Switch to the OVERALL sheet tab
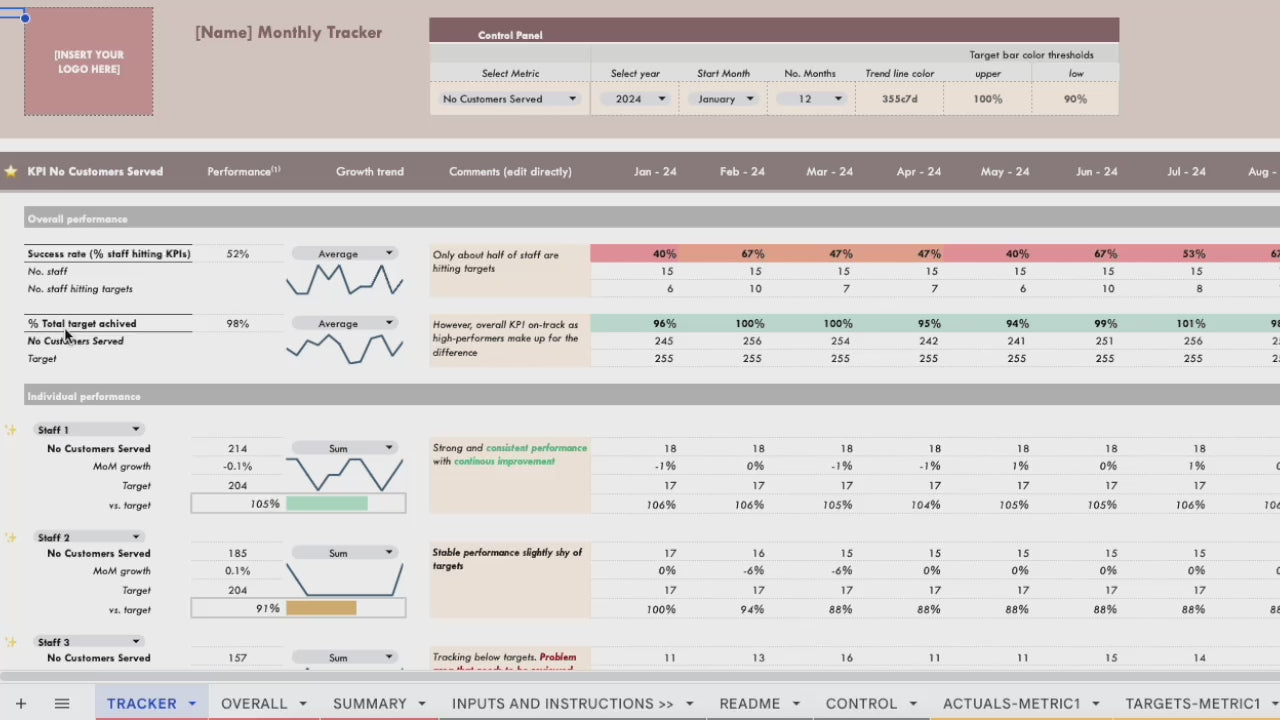The image size is (1280, 720). click(x=254, y=704)
